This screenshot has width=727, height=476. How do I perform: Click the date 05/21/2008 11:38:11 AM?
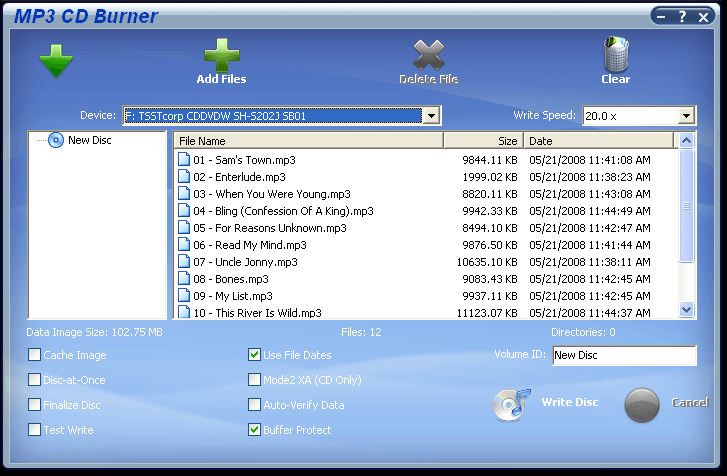pos(590,262)
